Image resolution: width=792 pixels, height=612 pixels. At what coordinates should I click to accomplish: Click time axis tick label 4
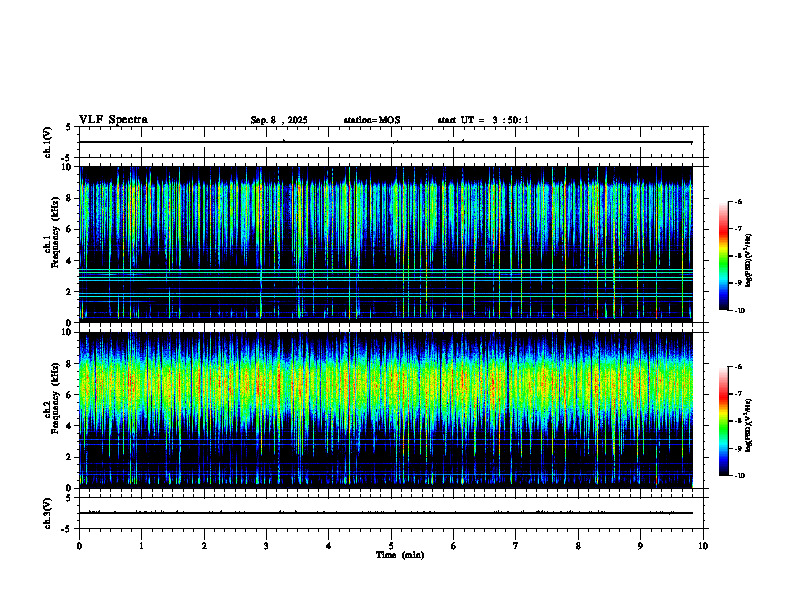[x=329, y=546]
